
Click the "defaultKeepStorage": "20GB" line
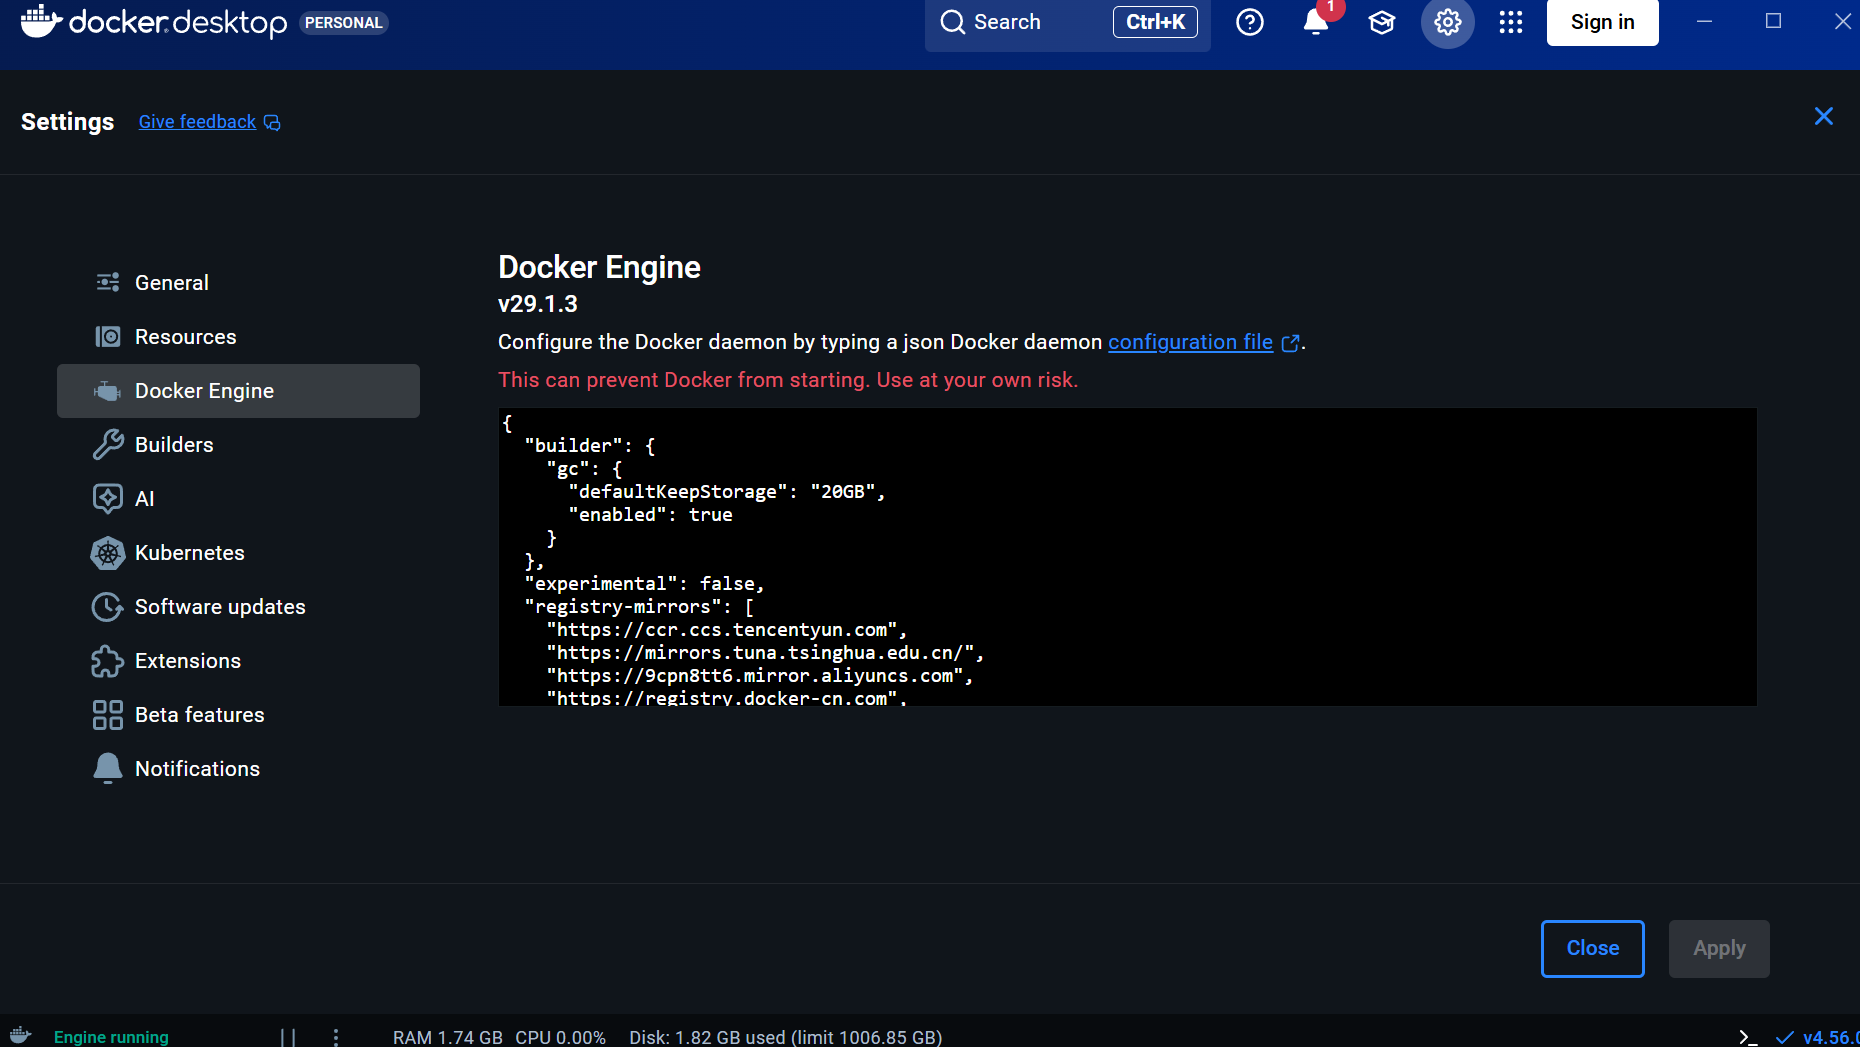pyautogui.click(x=726, y=492)
